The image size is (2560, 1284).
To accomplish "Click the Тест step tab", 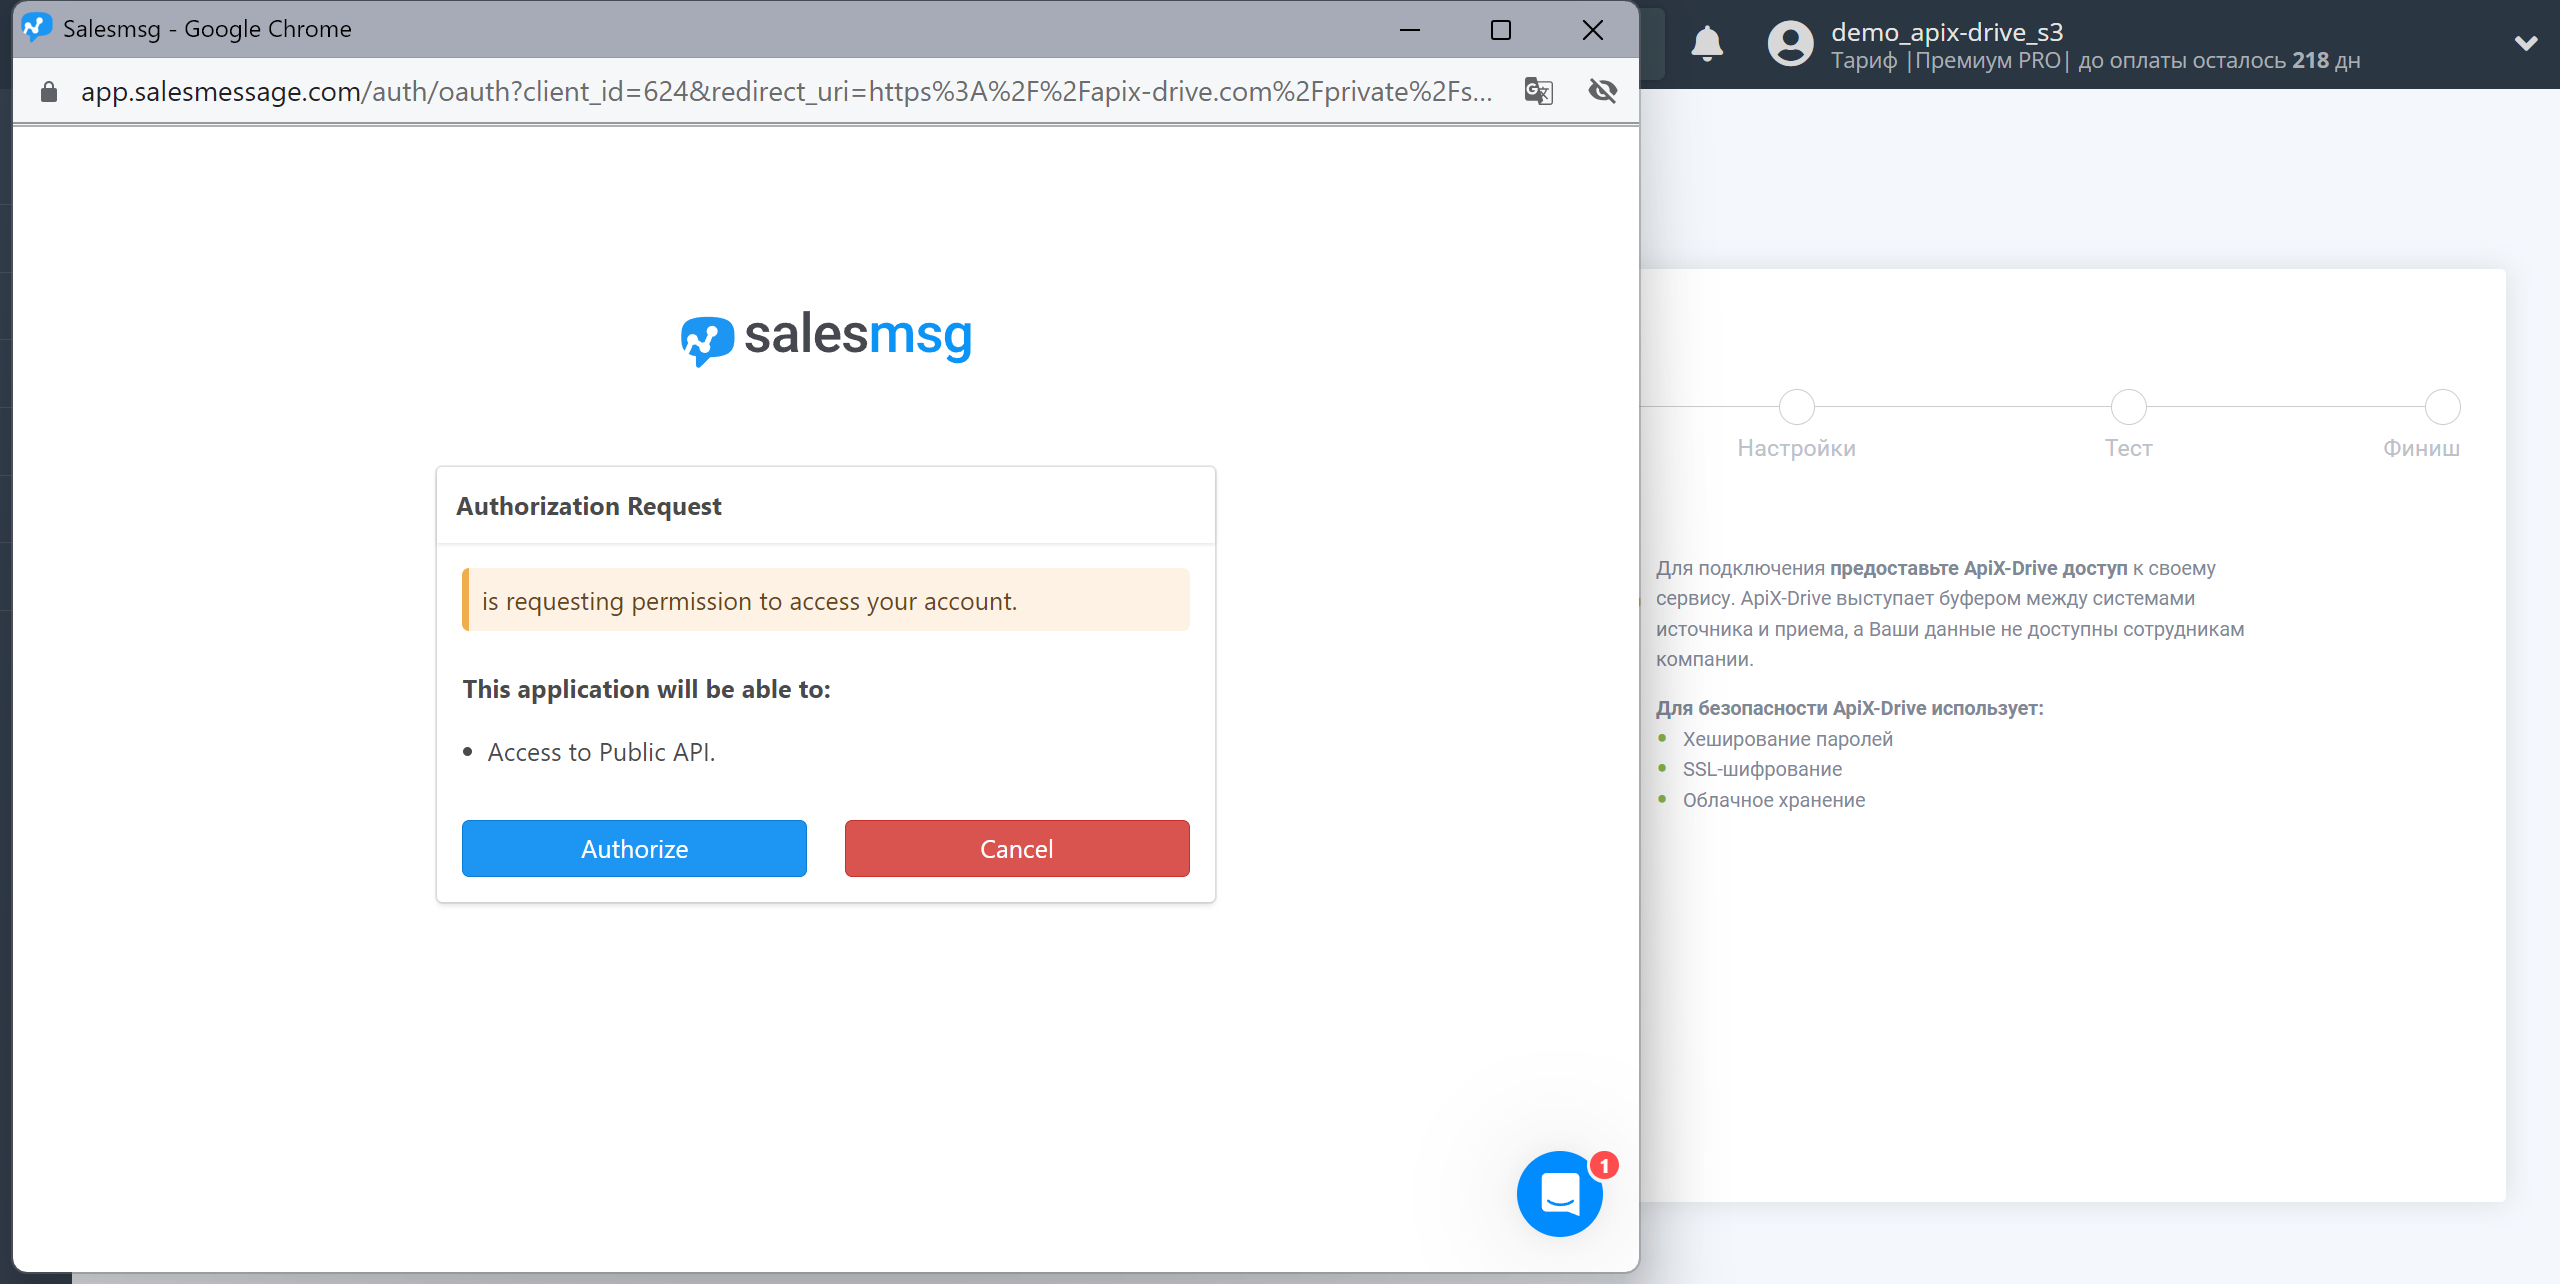I will (x=2128, y=423).
